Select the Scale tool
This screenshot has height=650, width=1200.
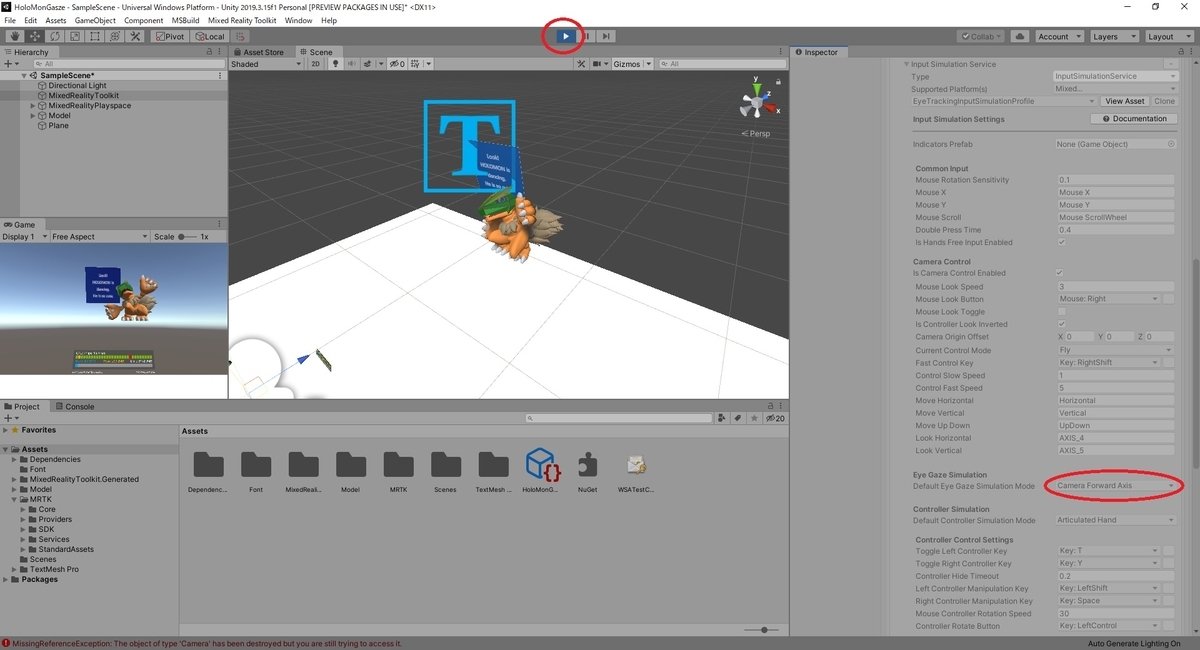(74, 36)
